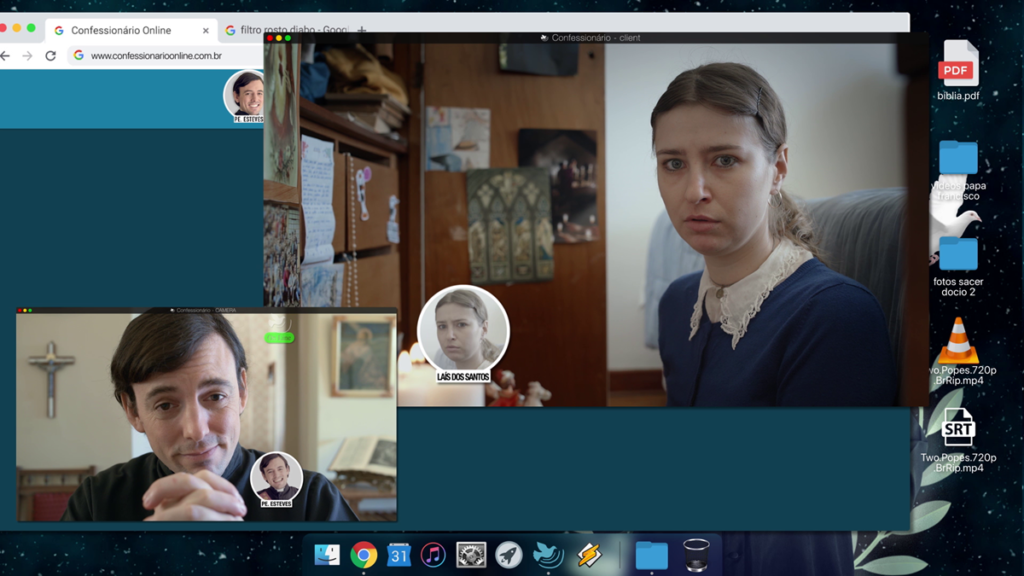Launch the Calendar app in dock
Screen dimensions: 1024x576
pos(399,555)
